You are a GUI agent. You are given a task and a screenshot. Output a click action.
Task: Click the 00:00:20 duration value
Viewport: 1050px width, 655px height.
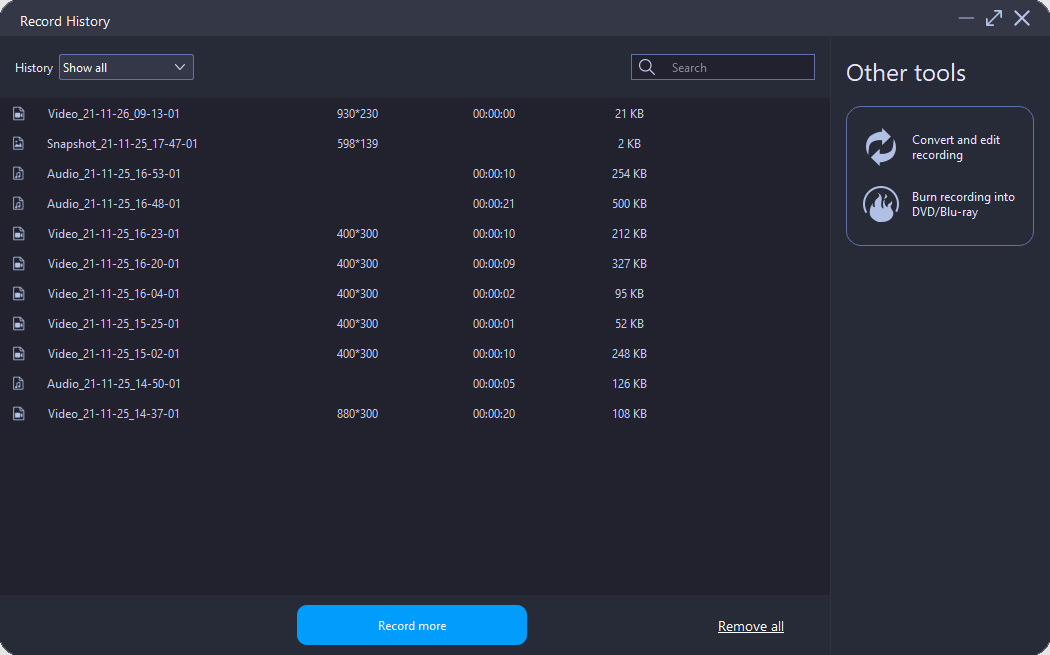tap(494, 414)
